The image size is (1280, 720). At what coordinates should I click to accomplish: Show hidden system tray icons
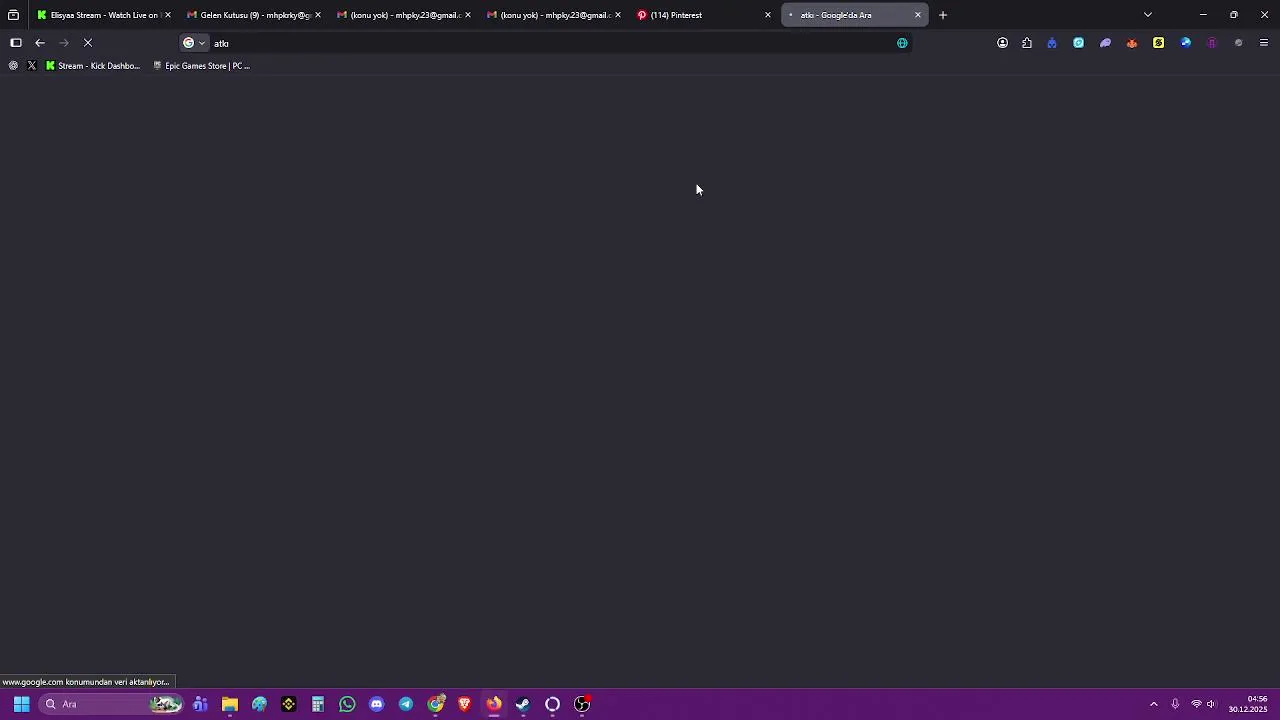(1153, 704)
